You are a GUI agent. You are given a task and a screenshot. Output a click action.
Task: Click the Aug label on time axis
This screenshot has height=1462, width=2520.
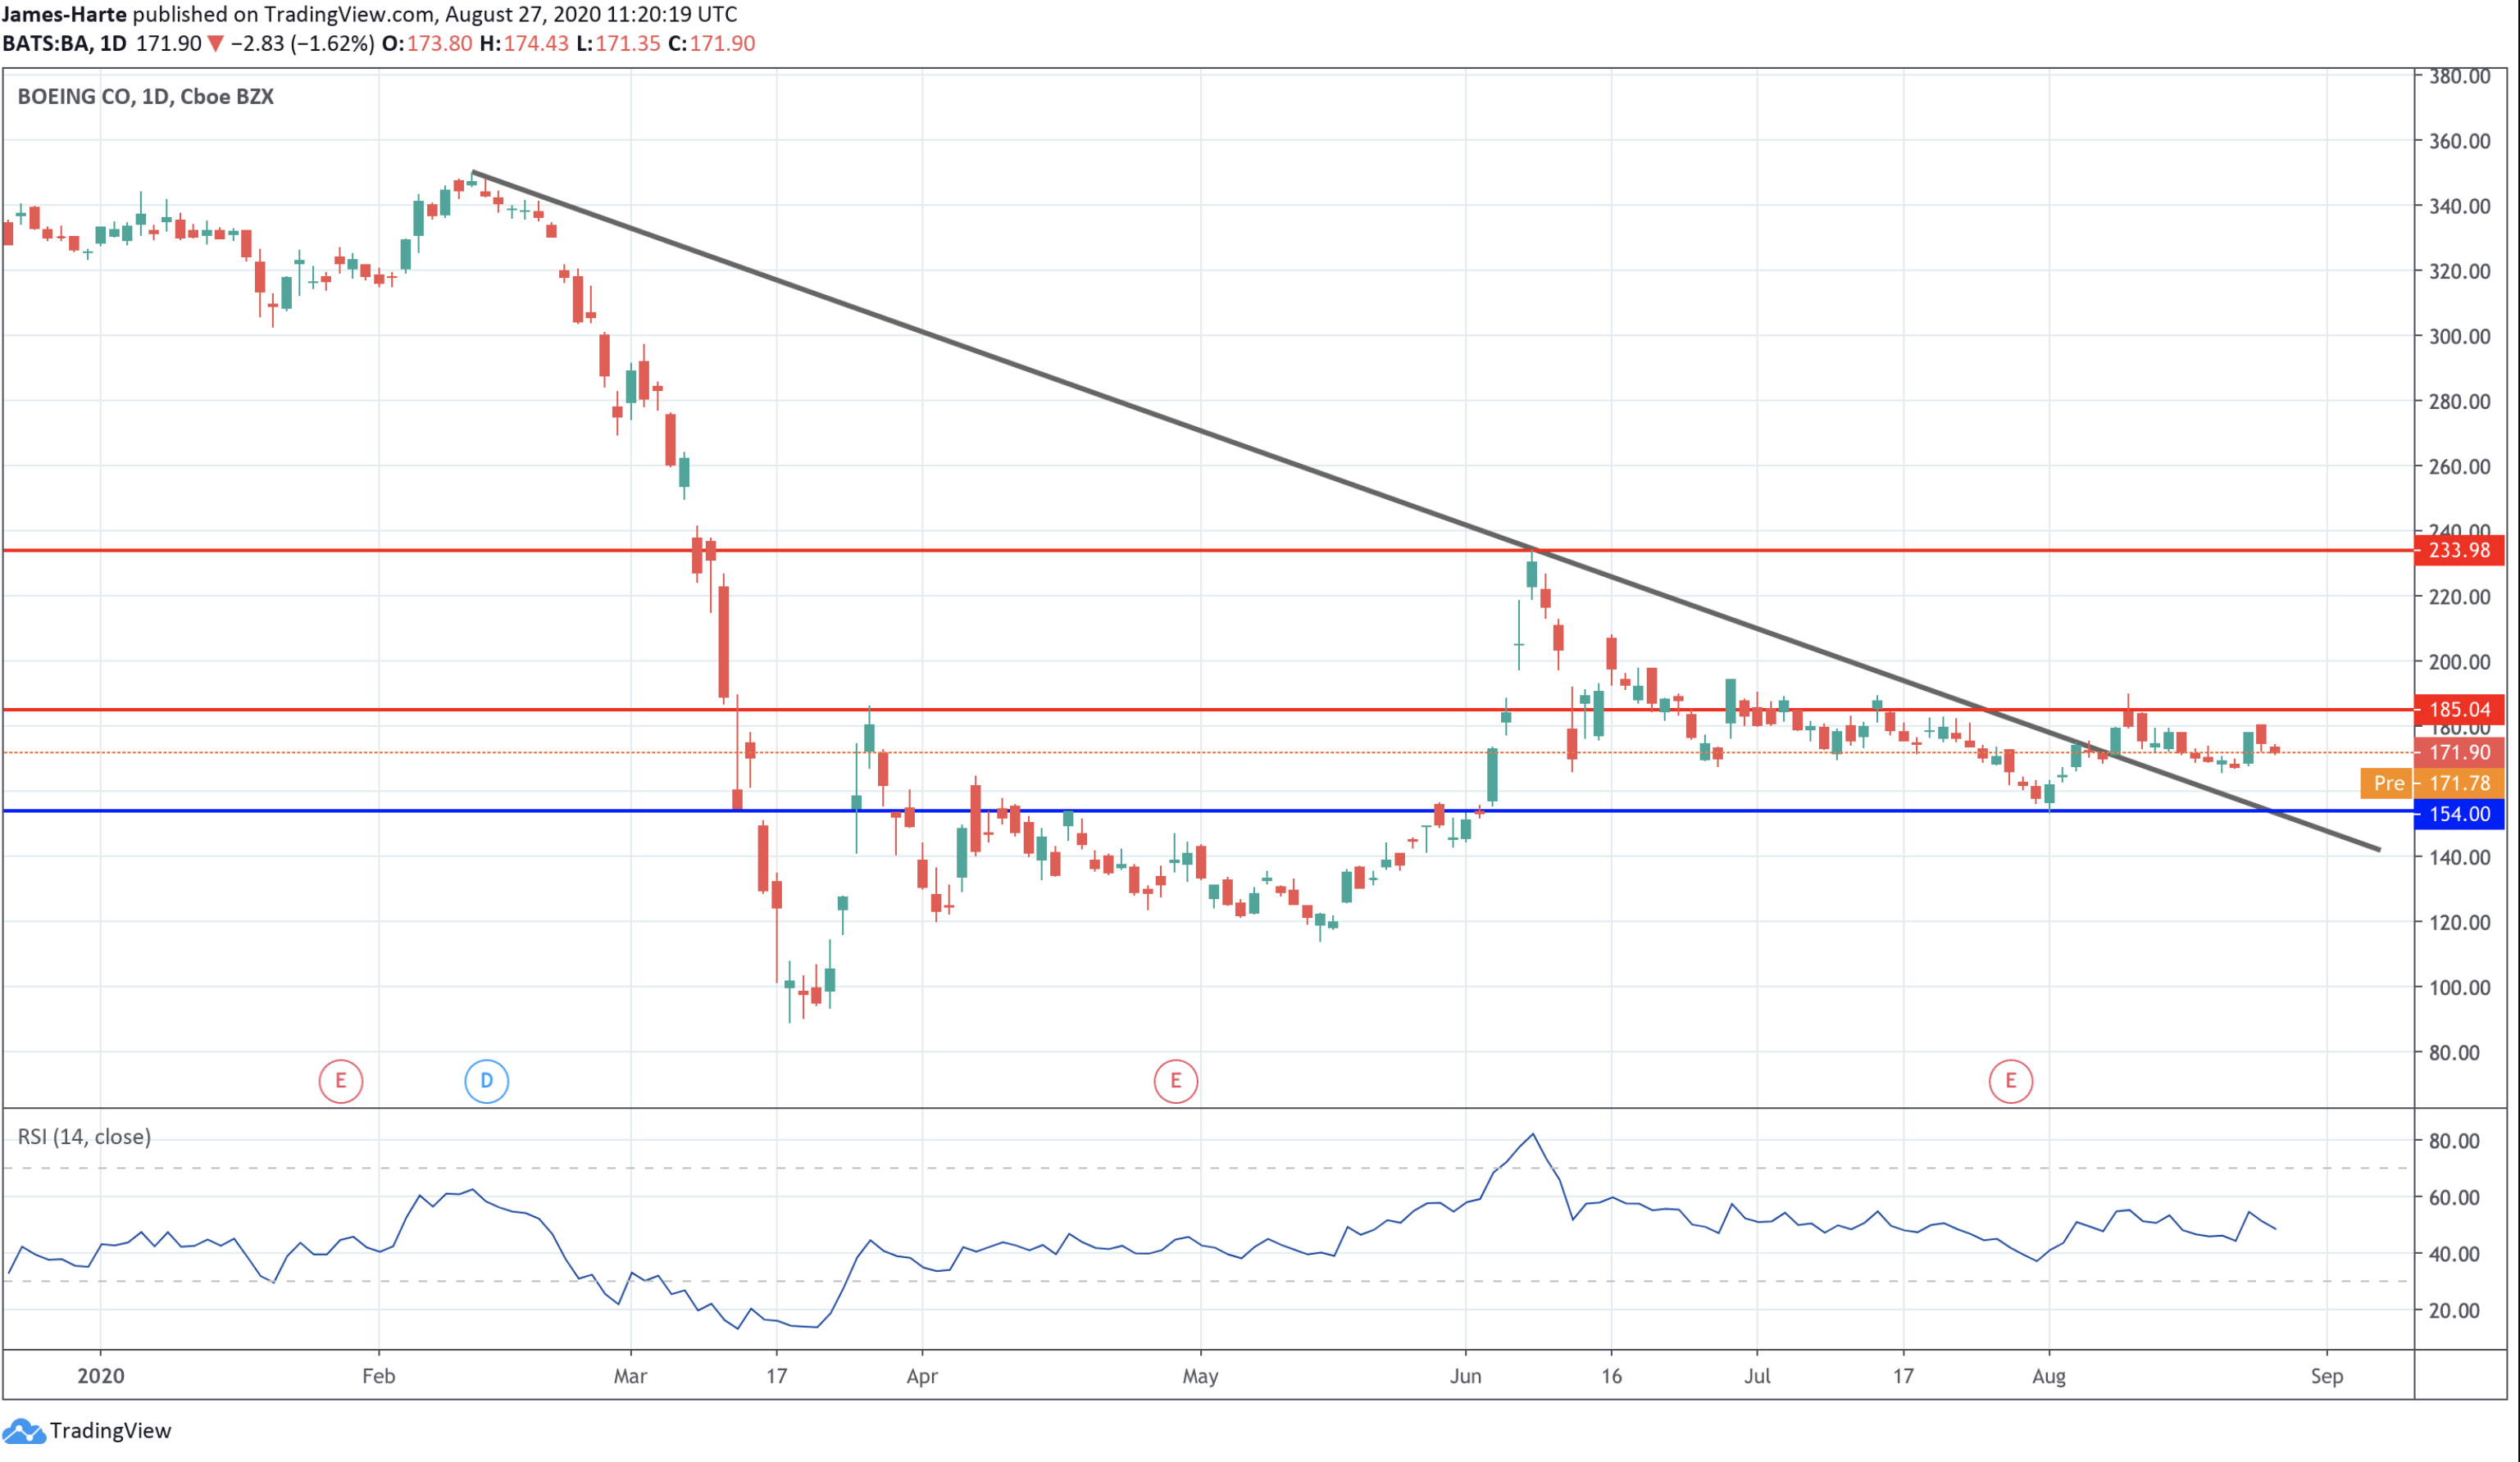[x=2048, y=1376]
